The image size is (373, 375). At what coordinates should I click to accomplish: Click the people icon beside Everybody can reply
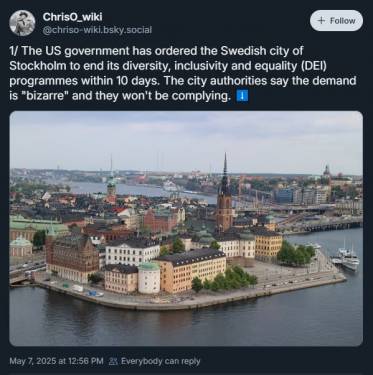(113, 361)
